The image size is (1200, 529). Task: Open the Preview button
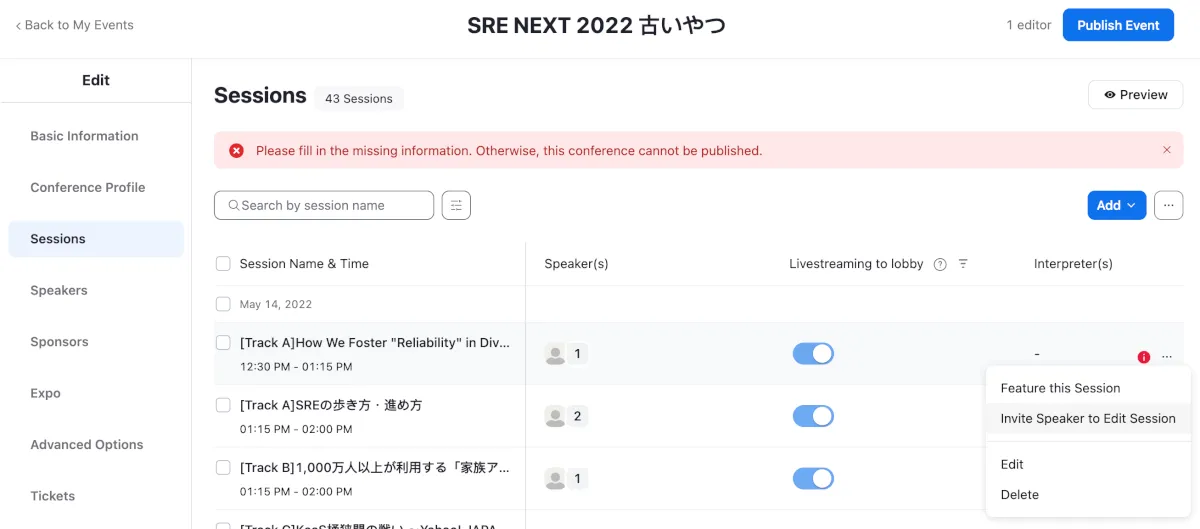click(x=1135, y=95)
